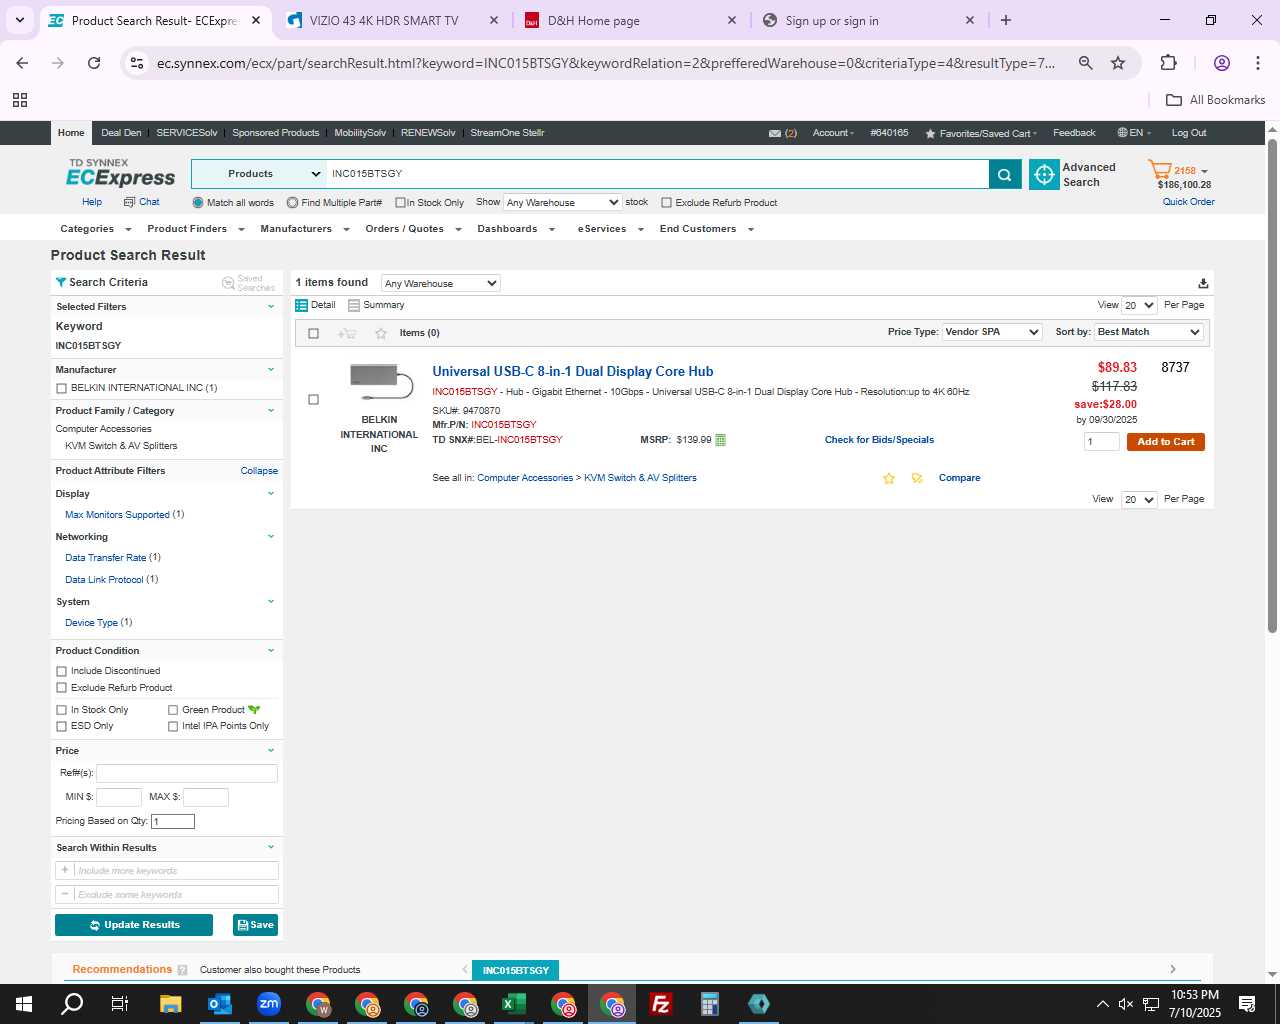Open the Products search type dropdown

[258, 174]
